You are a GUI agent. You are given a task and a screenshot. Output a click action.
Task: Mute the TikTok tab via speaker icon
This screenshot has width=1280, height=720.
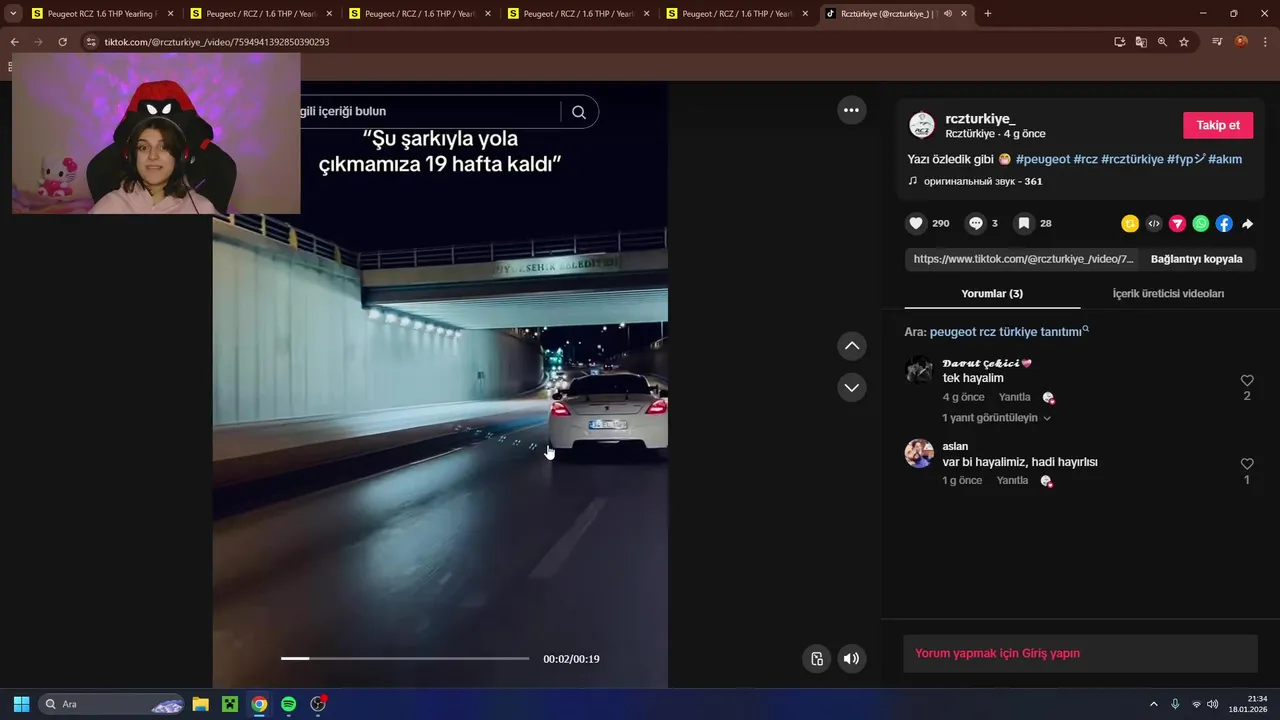point(948,14)
